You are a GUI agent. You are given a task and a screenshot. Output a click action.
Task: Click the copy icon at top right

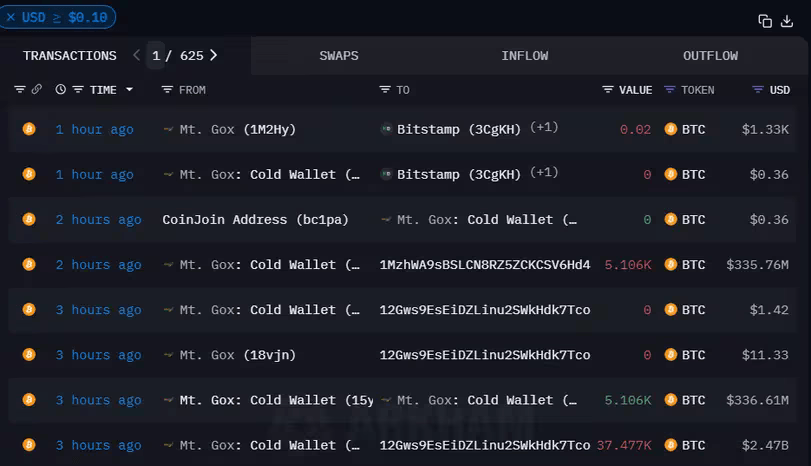tap(765, 20)
